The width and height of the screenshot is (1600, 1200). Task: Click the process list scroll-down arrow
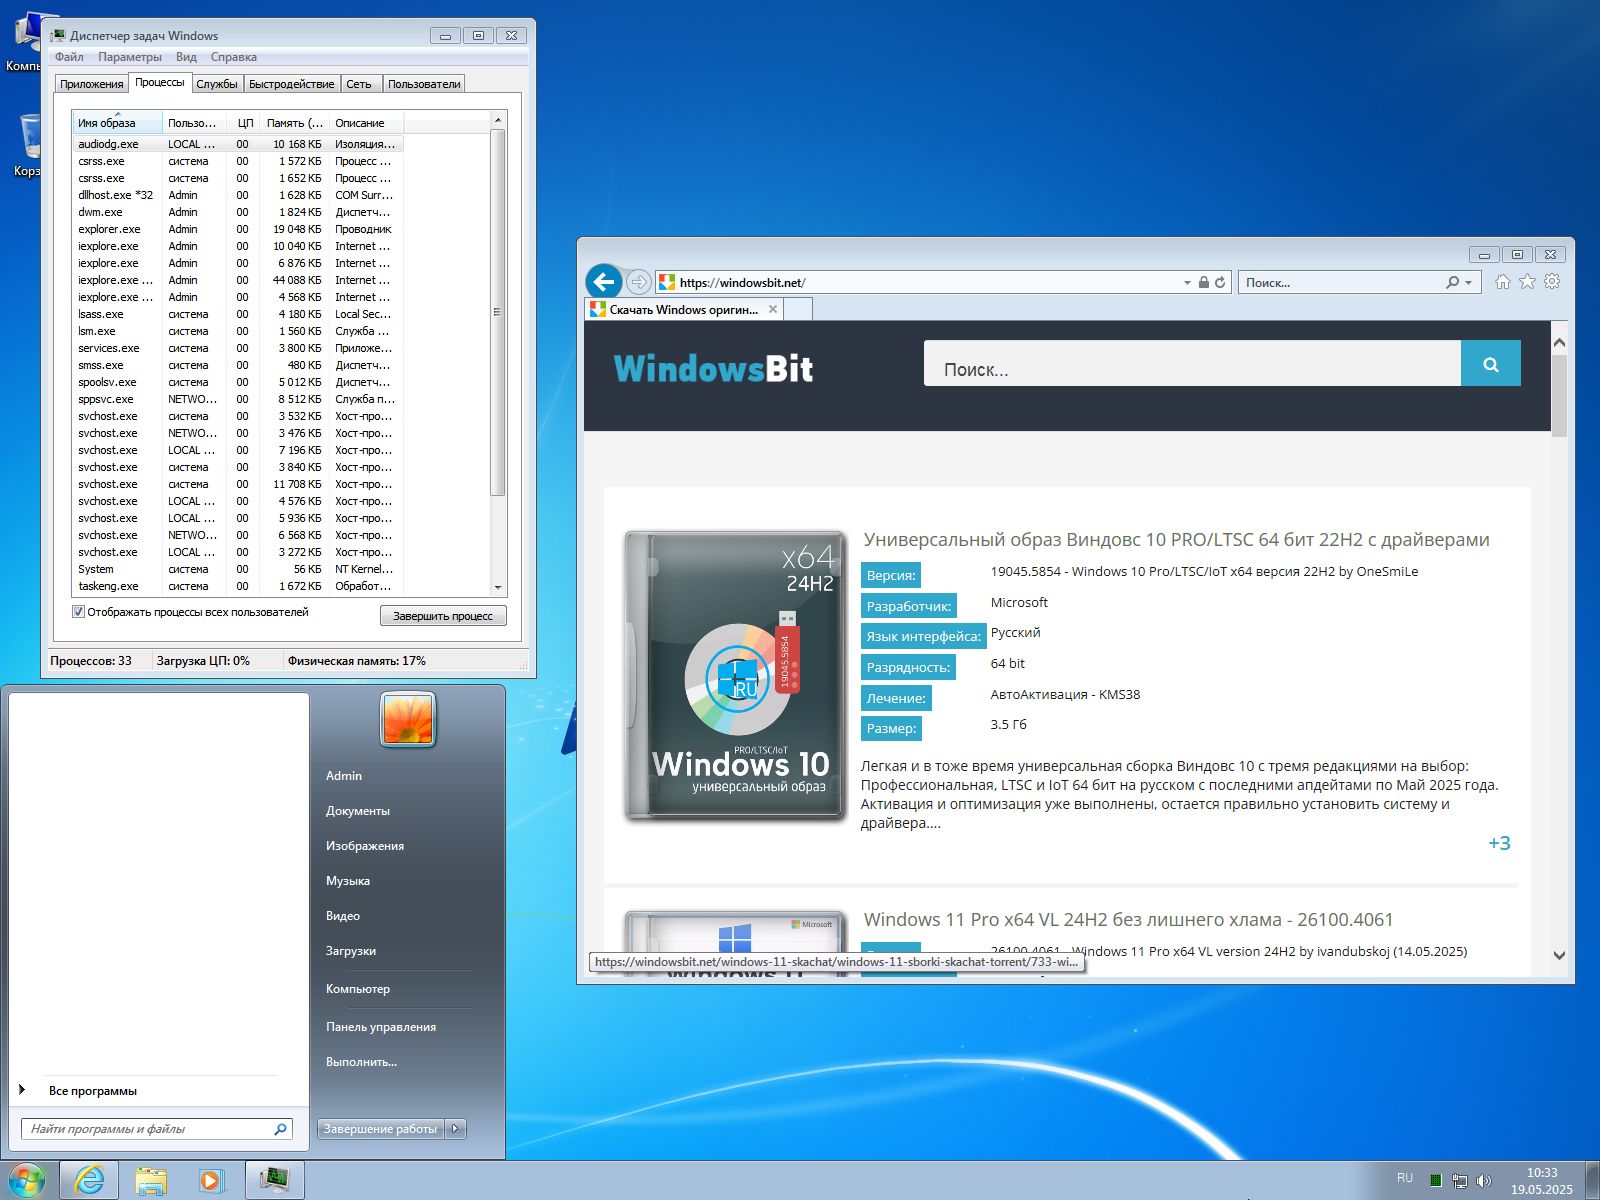[498, 588]
